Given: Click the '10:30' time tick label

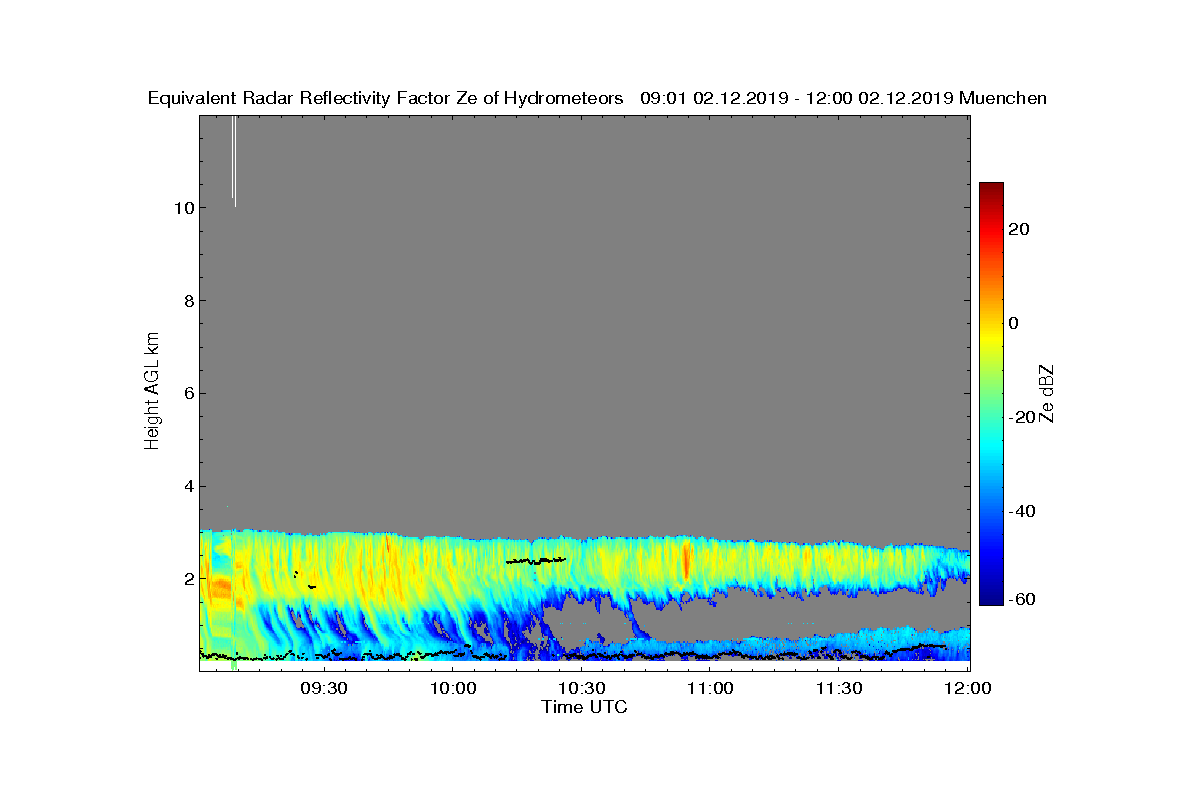Looking at the screenshot, I should [x=582, y=689].
